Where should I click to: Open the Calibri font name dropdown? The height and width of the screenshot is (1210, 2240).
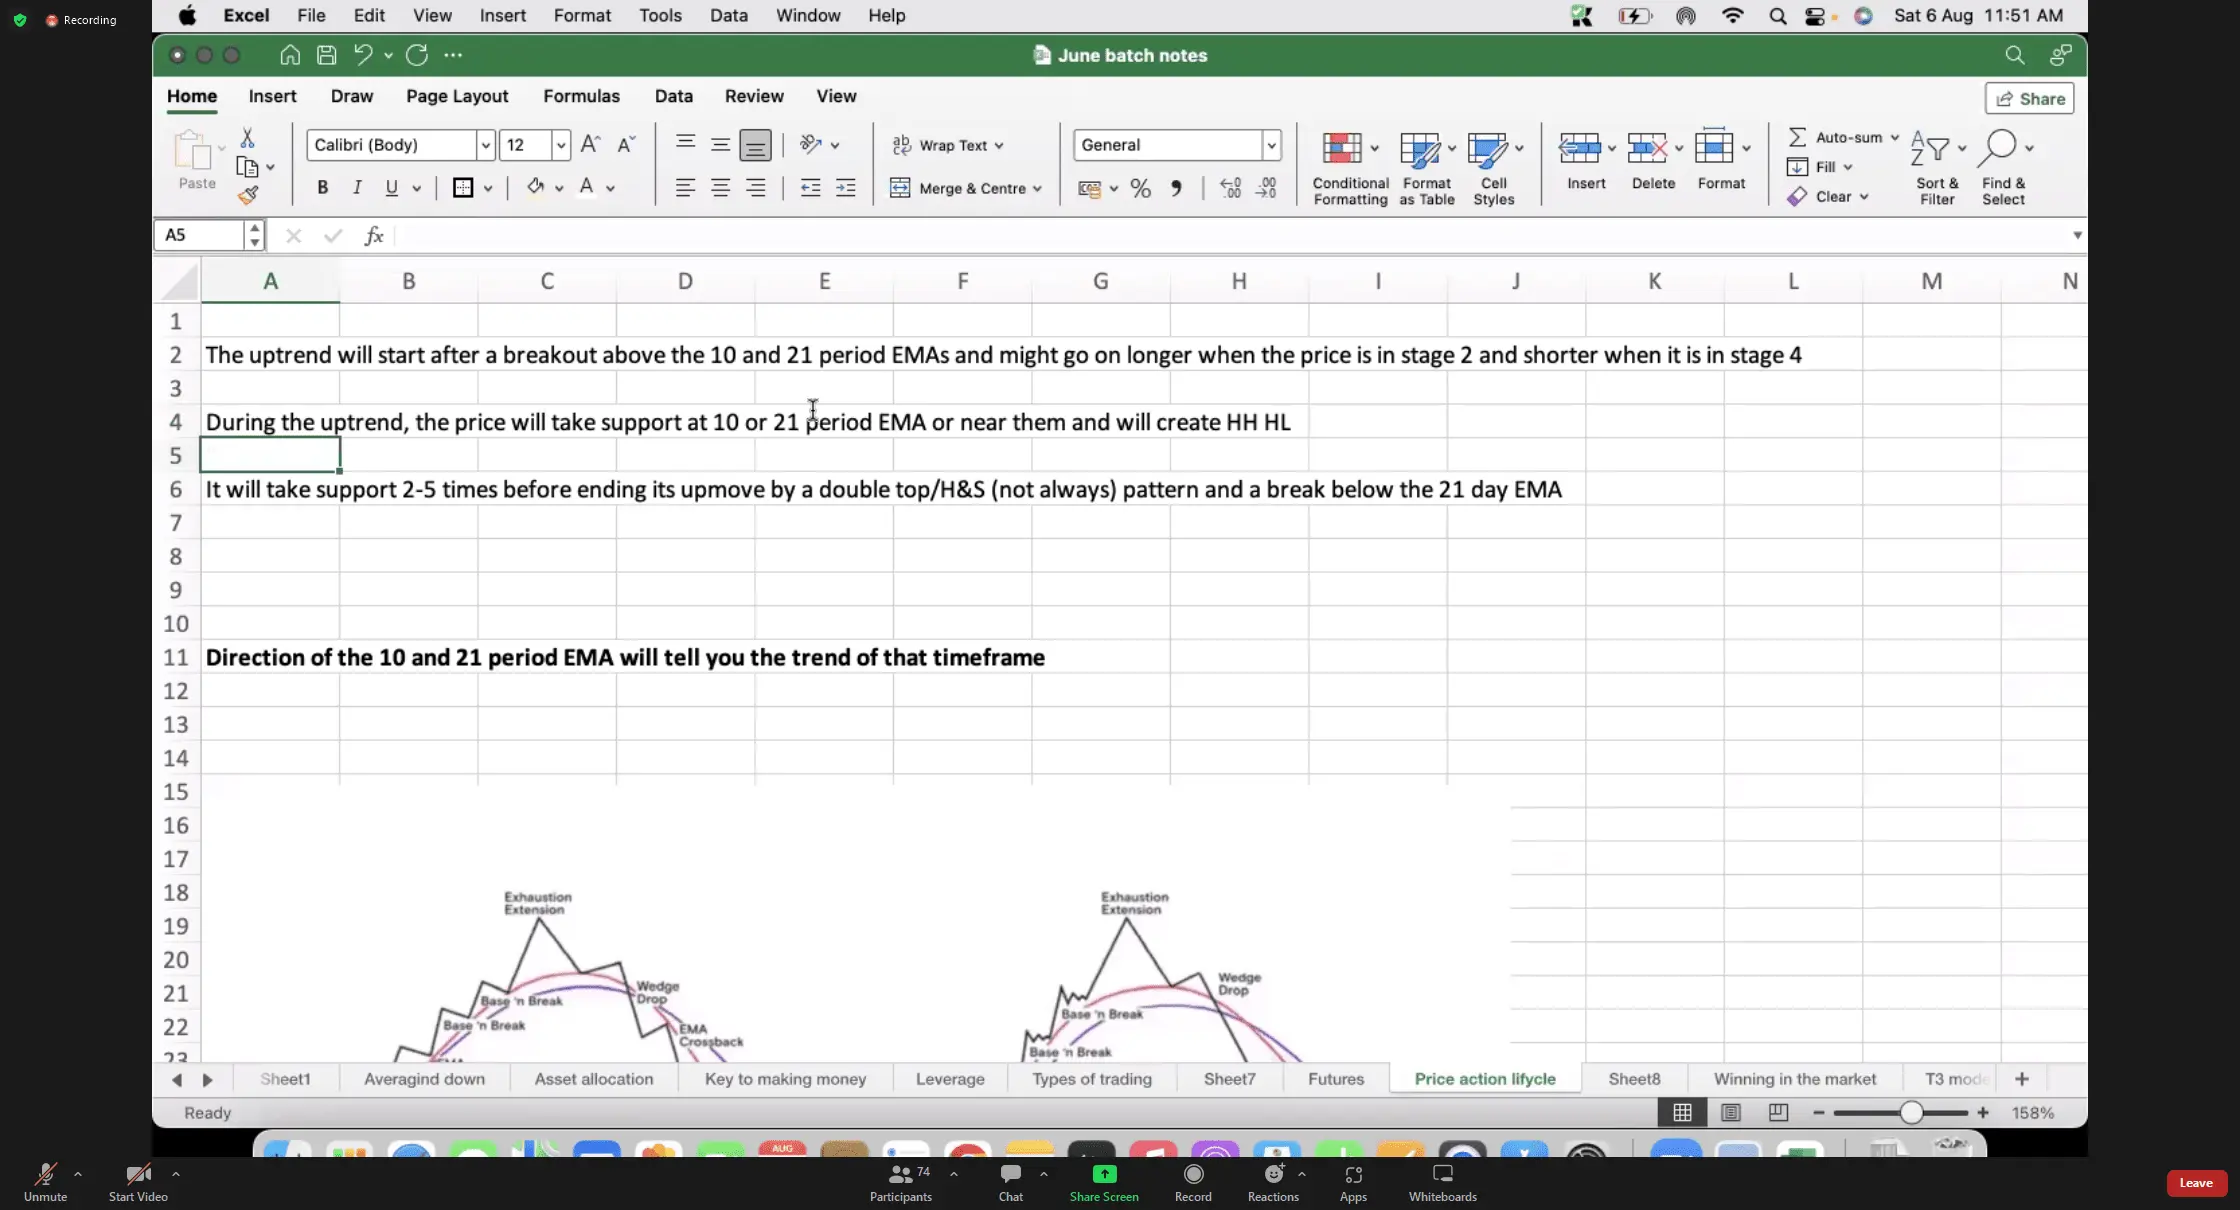click(x=485, y=145)
